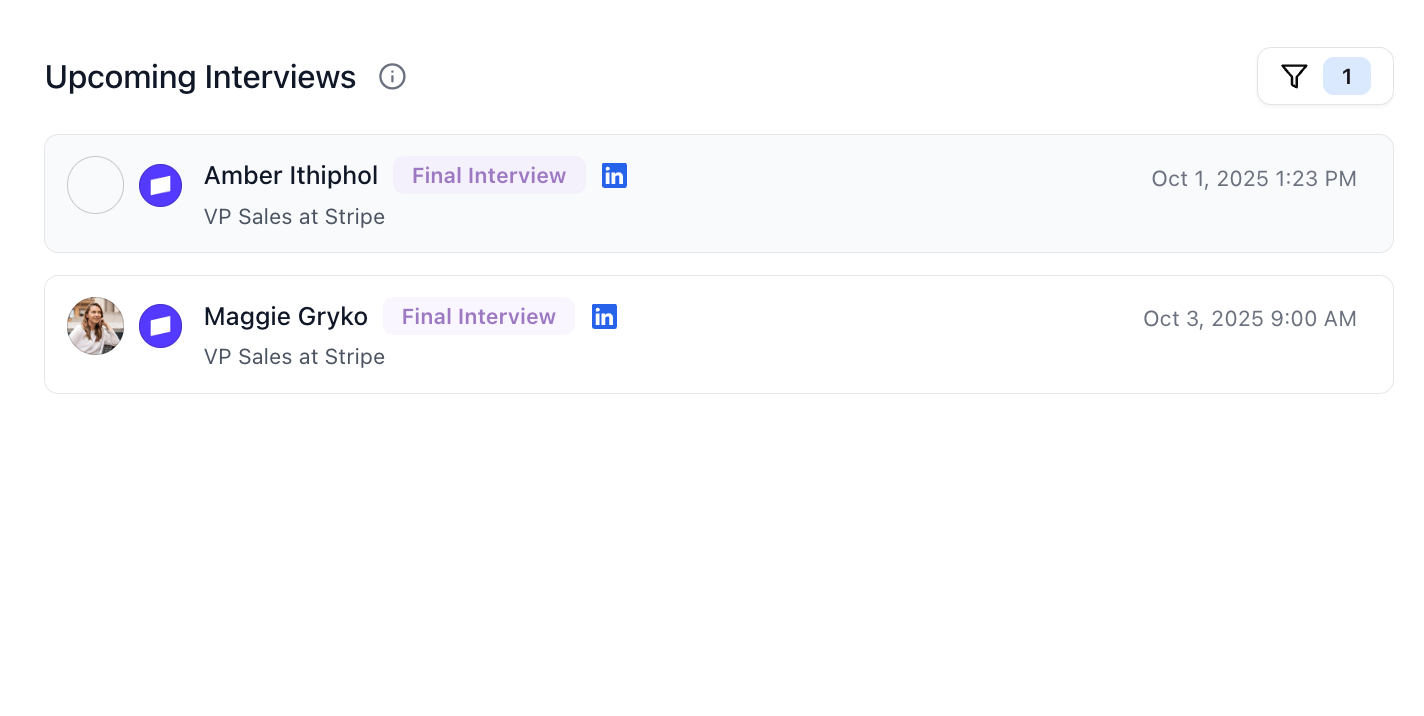Open candidate name Maggie Gryko
Screen dimensions: 1424x716
[286, 317]
